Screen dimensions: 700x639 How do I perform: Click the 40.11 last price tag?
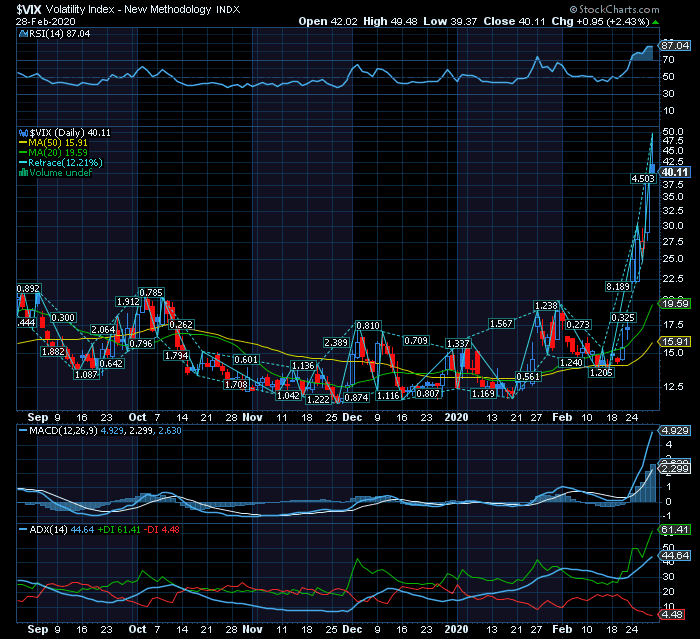(x=675, y=172)
